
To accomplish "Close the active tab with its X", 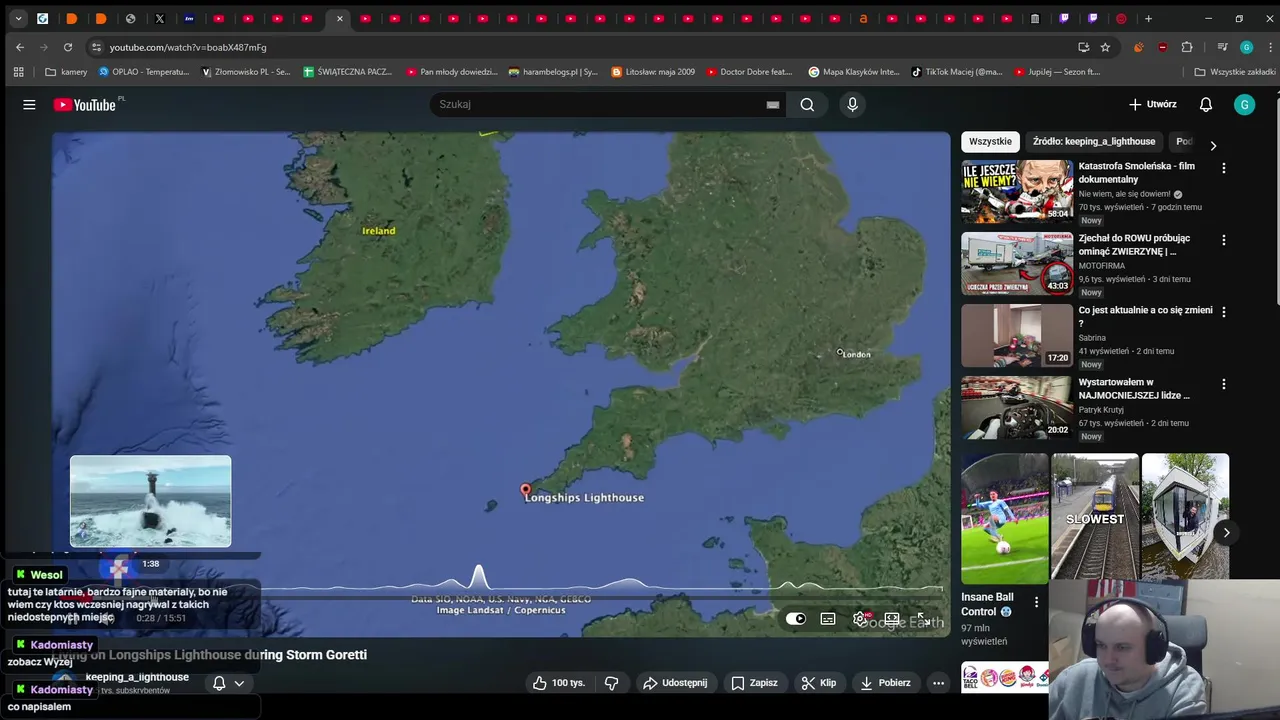I will [x=340, y=18].
